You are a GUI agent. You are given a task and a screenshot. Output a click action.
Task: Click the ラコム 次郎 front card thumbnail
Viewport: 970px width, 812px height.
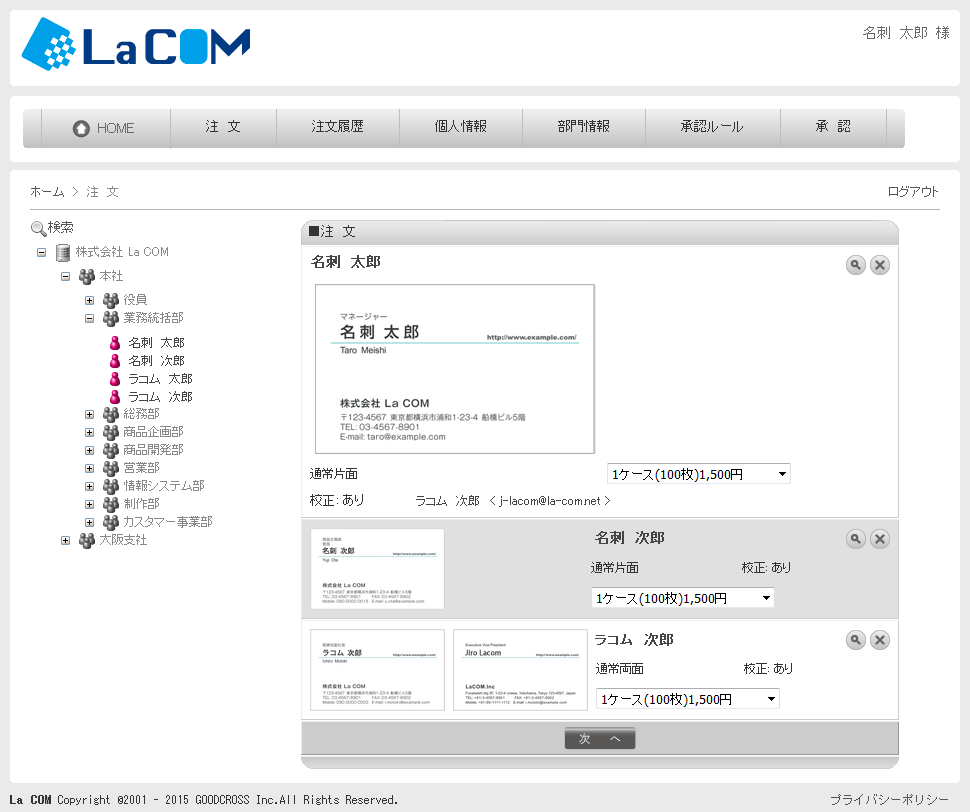377,670
